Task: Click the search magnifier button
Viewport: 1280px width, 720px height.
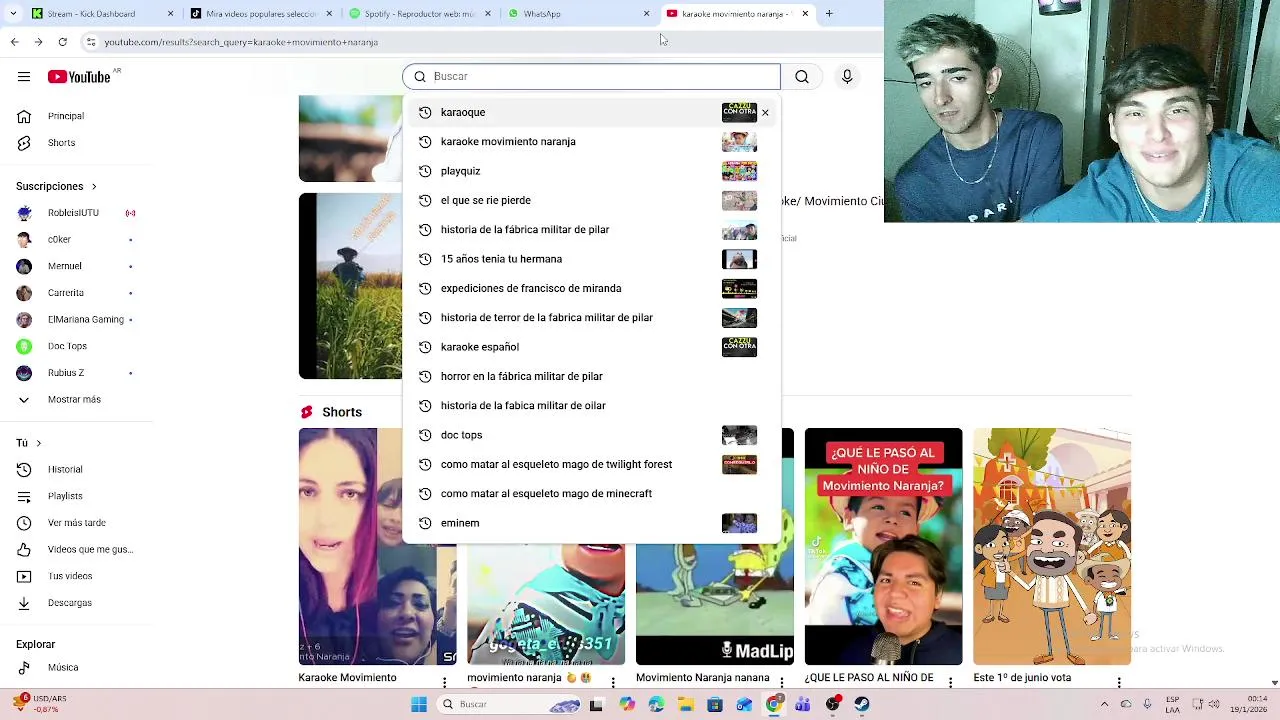Action: coord(802,77)
